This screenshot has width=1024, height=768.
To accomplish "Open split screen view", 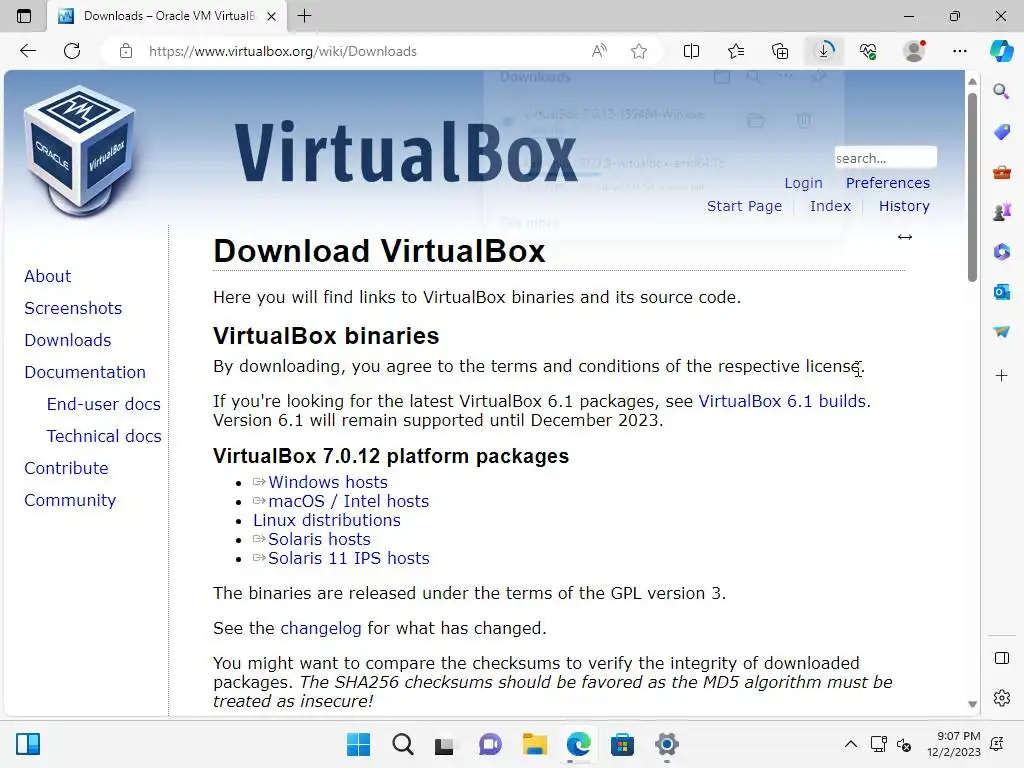I will point(691,51).
